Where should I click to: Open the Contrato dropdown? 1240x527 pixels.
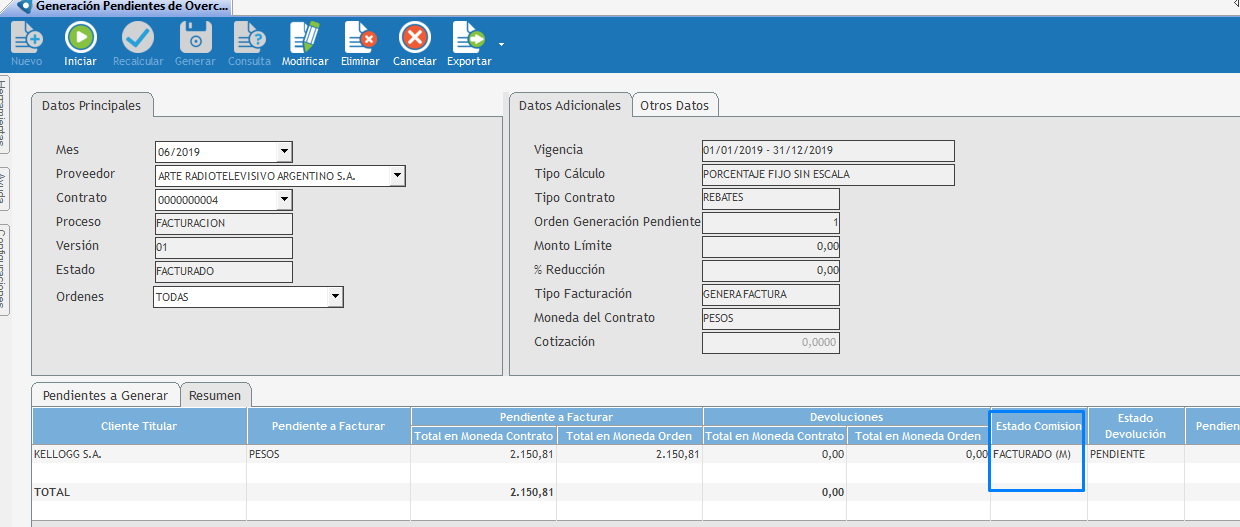tap(284, 200)
